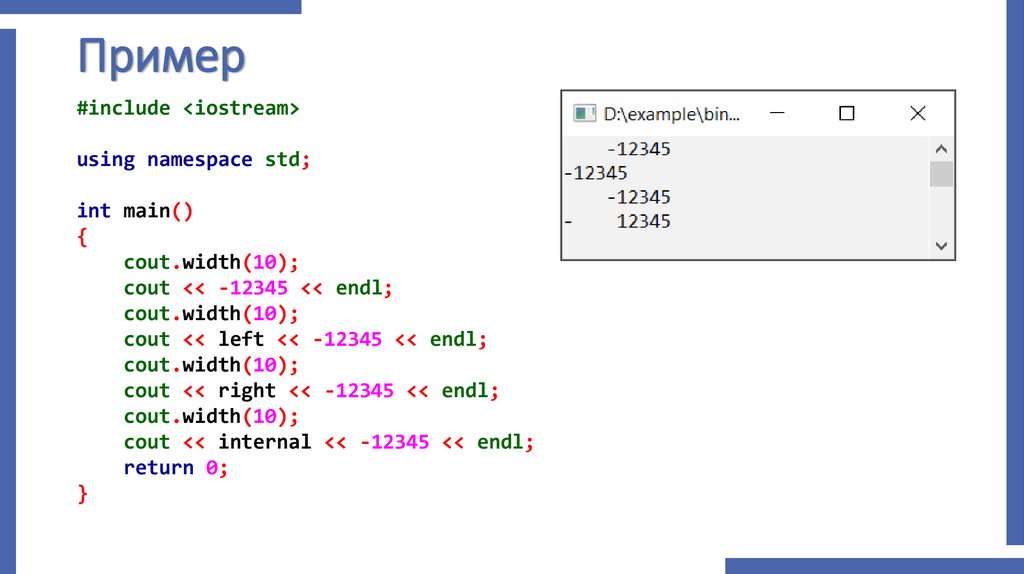Click the console scrollbar down arrow
The width and height of the screenshot is (1024, 574).
pyautogui.click(x=941, y=246)
